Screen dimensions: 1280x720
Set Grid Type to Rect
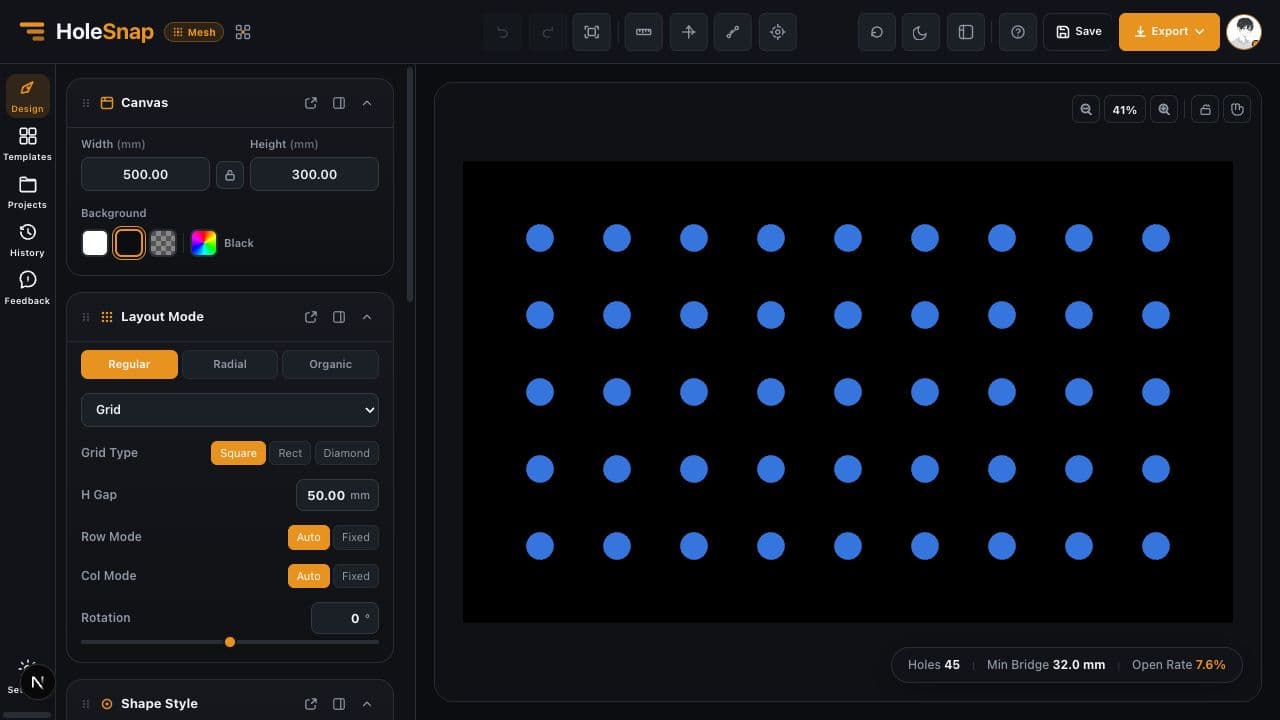[x=290, y=453]
